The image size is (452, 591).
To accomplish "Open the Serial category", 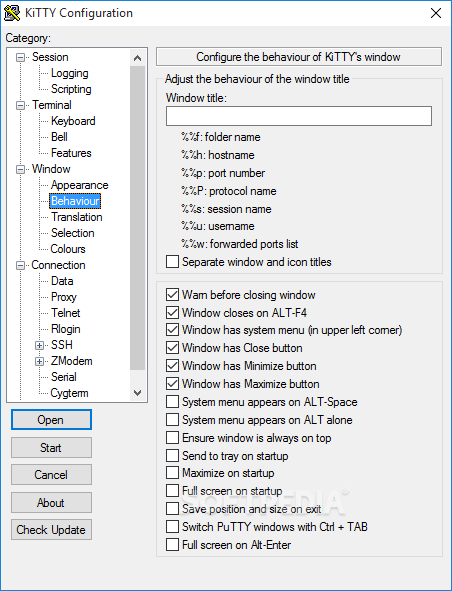I will 64,377.
